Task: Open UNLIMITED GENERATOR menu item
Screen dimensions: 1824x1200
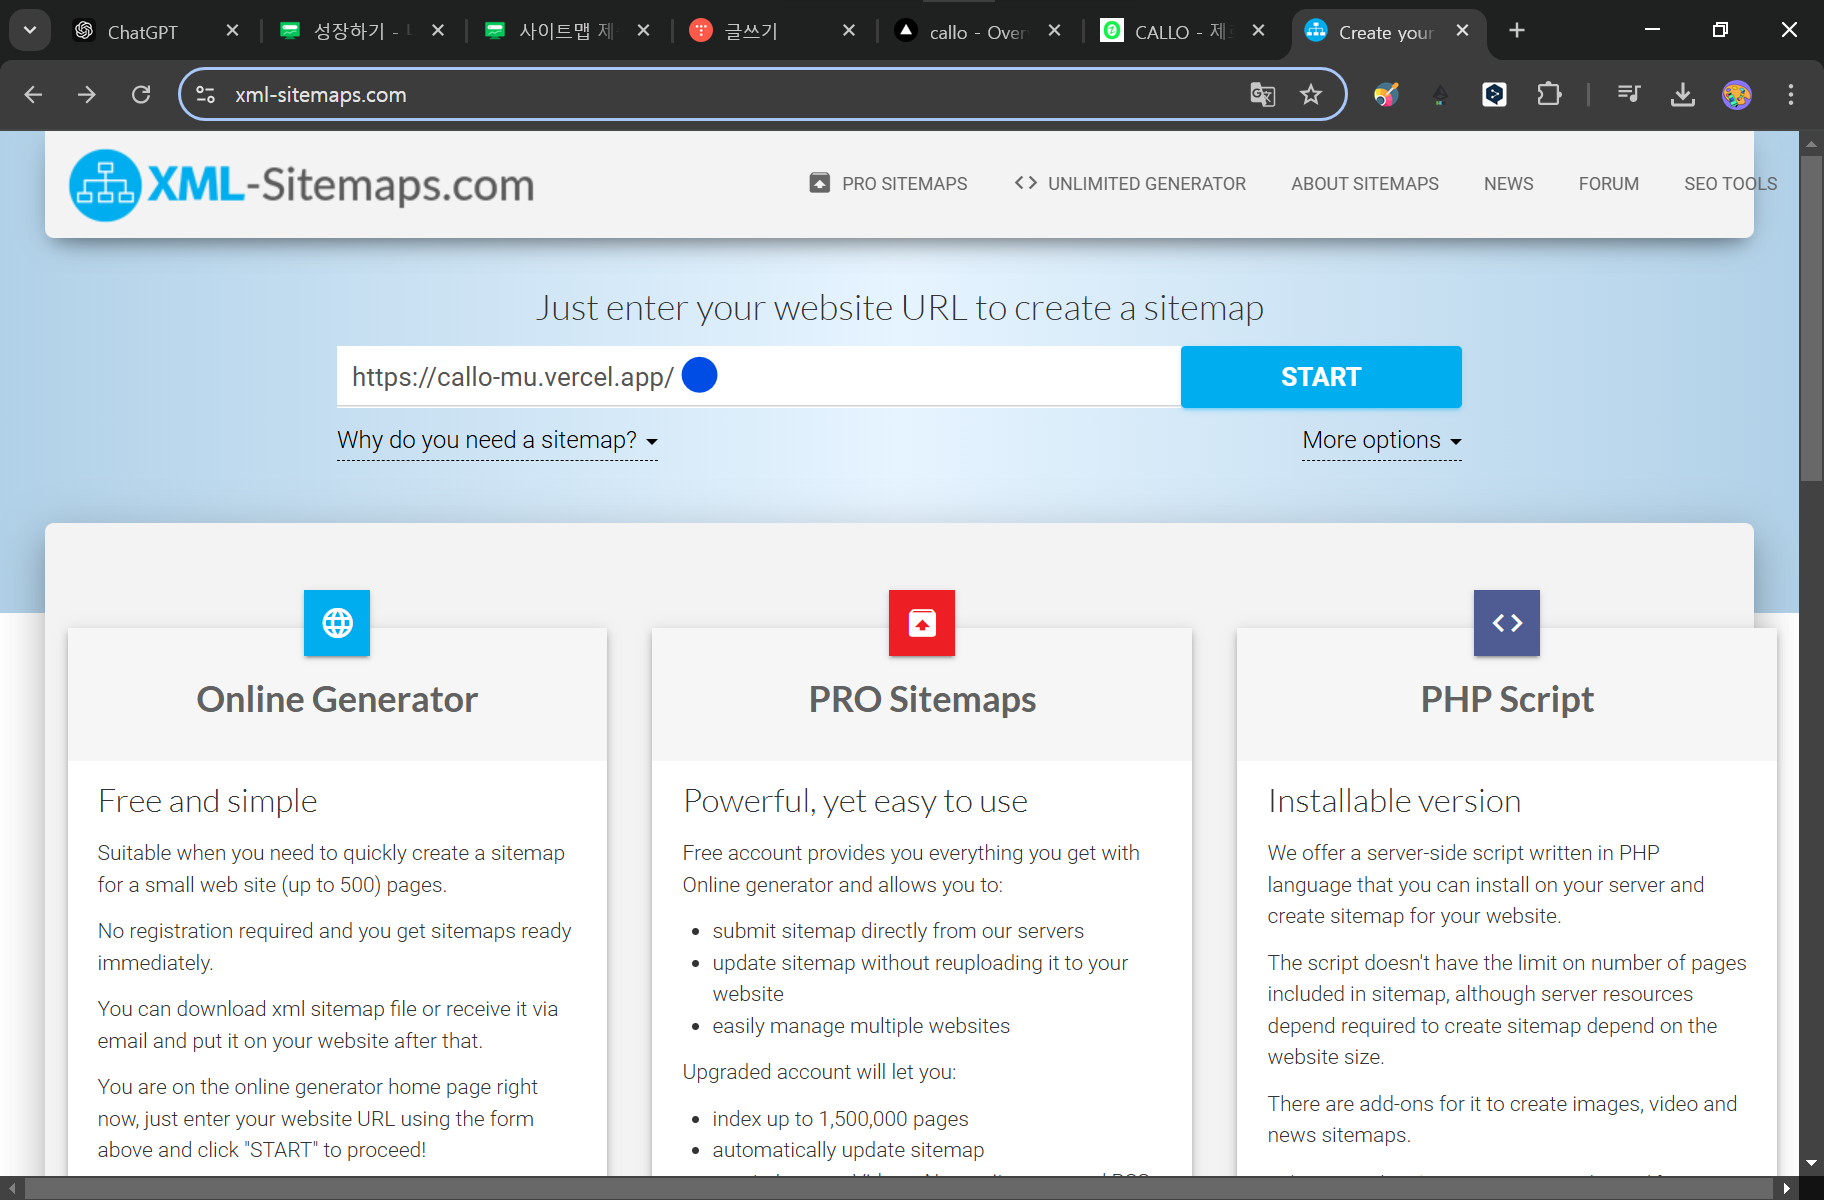Action: point(1130,184)
